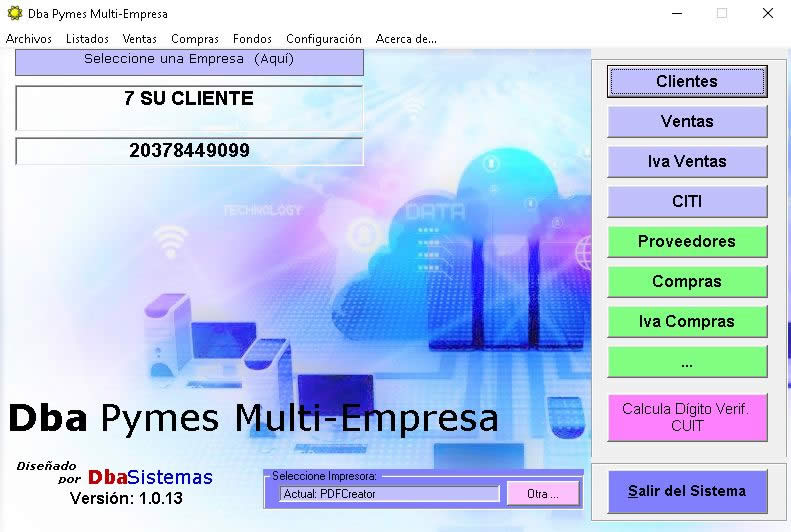791x532 pixels.
Task: Click the Acerca de... menu item
Action: [406, 39]
